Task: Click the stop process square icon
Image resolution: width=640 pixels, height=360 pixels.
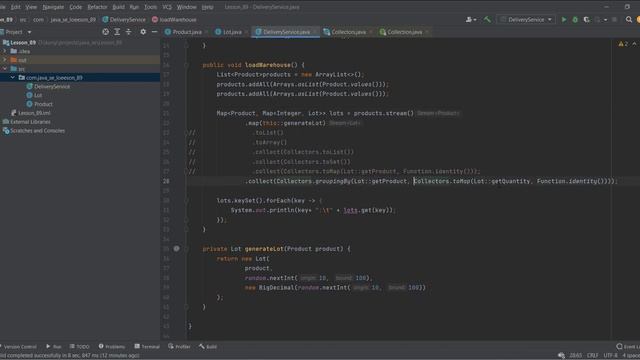Action: (614, 20)
